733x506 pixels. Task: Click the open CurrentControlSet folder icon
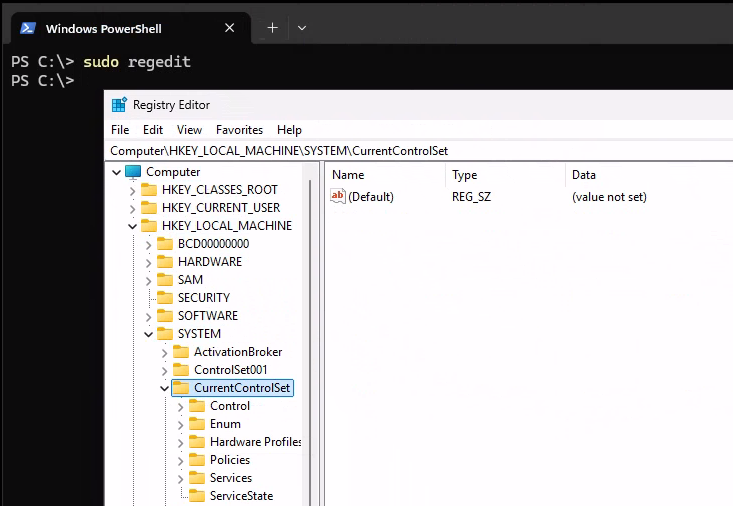[181, 388]
